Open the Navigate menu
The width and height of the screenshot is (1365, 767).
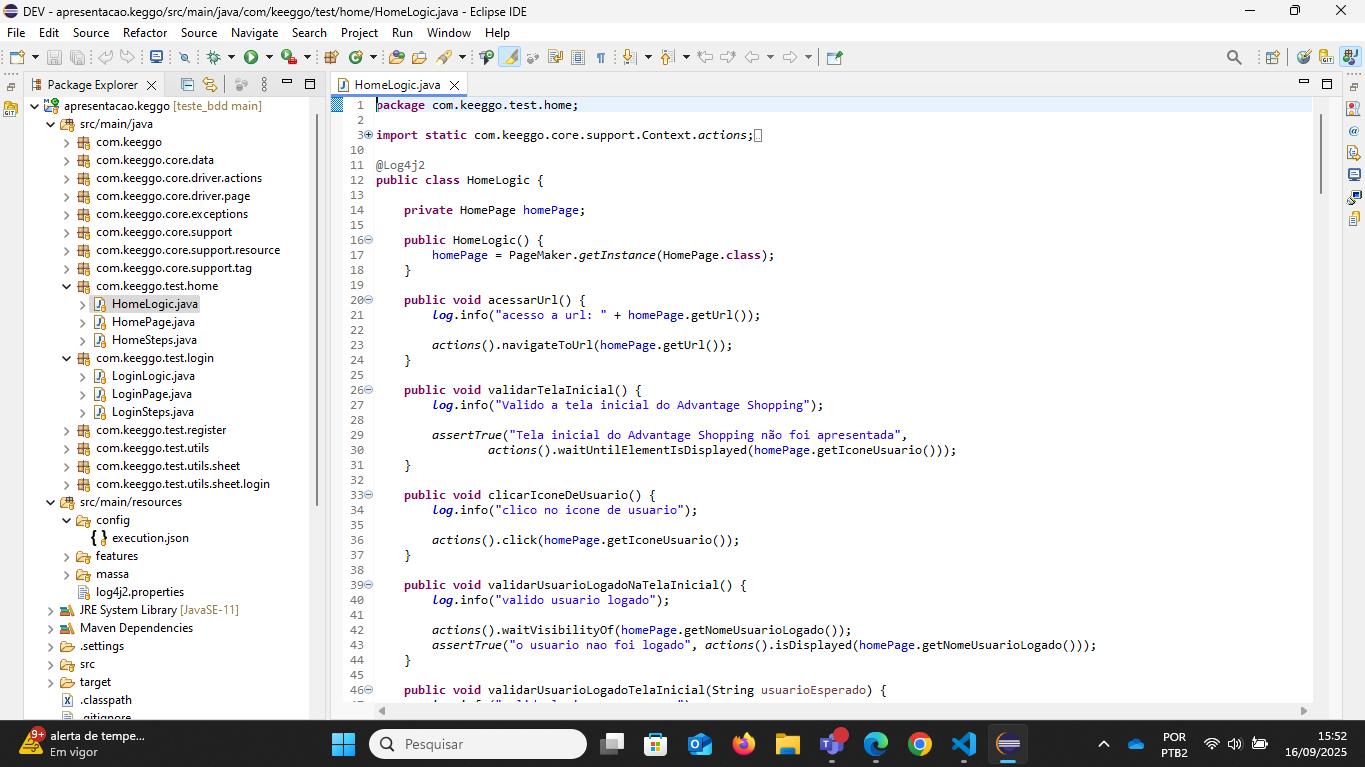click(254, 33)
